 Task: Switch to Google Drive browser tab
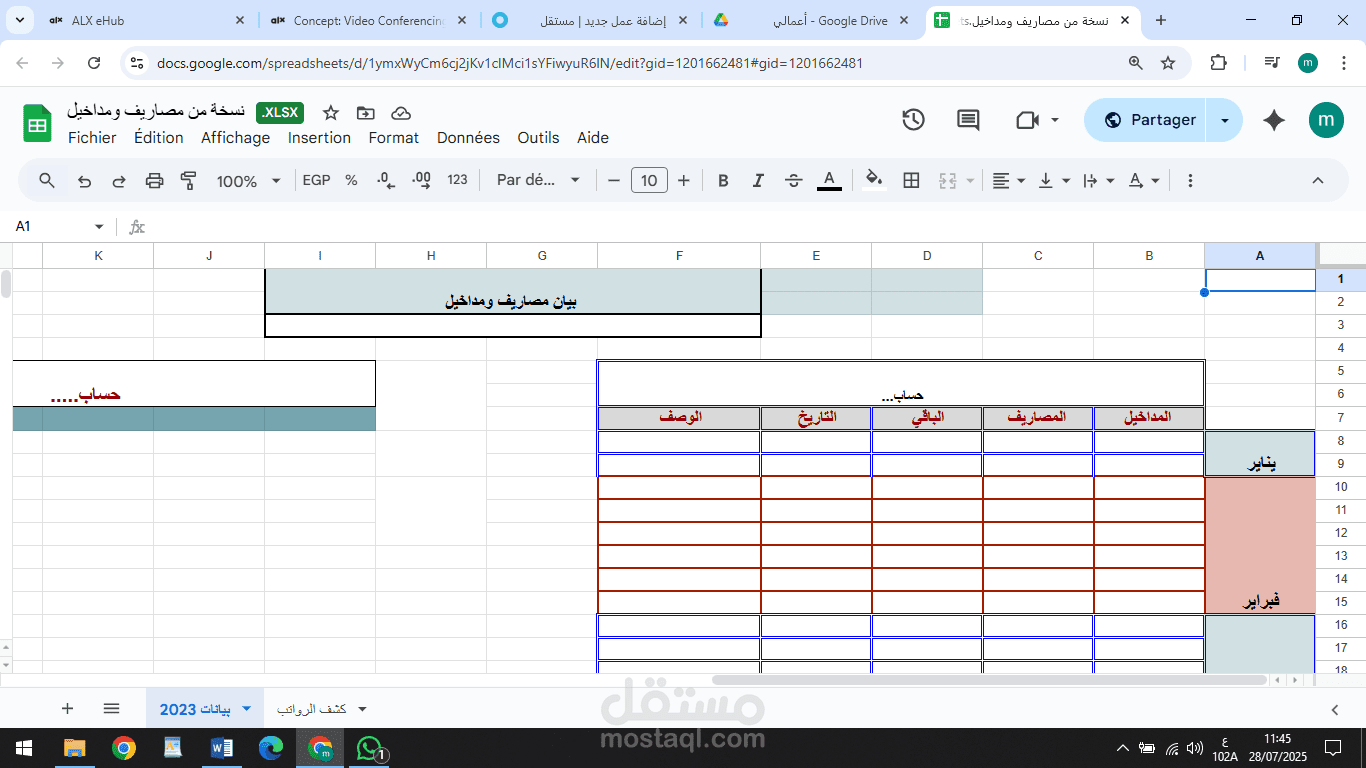[810, 20]
